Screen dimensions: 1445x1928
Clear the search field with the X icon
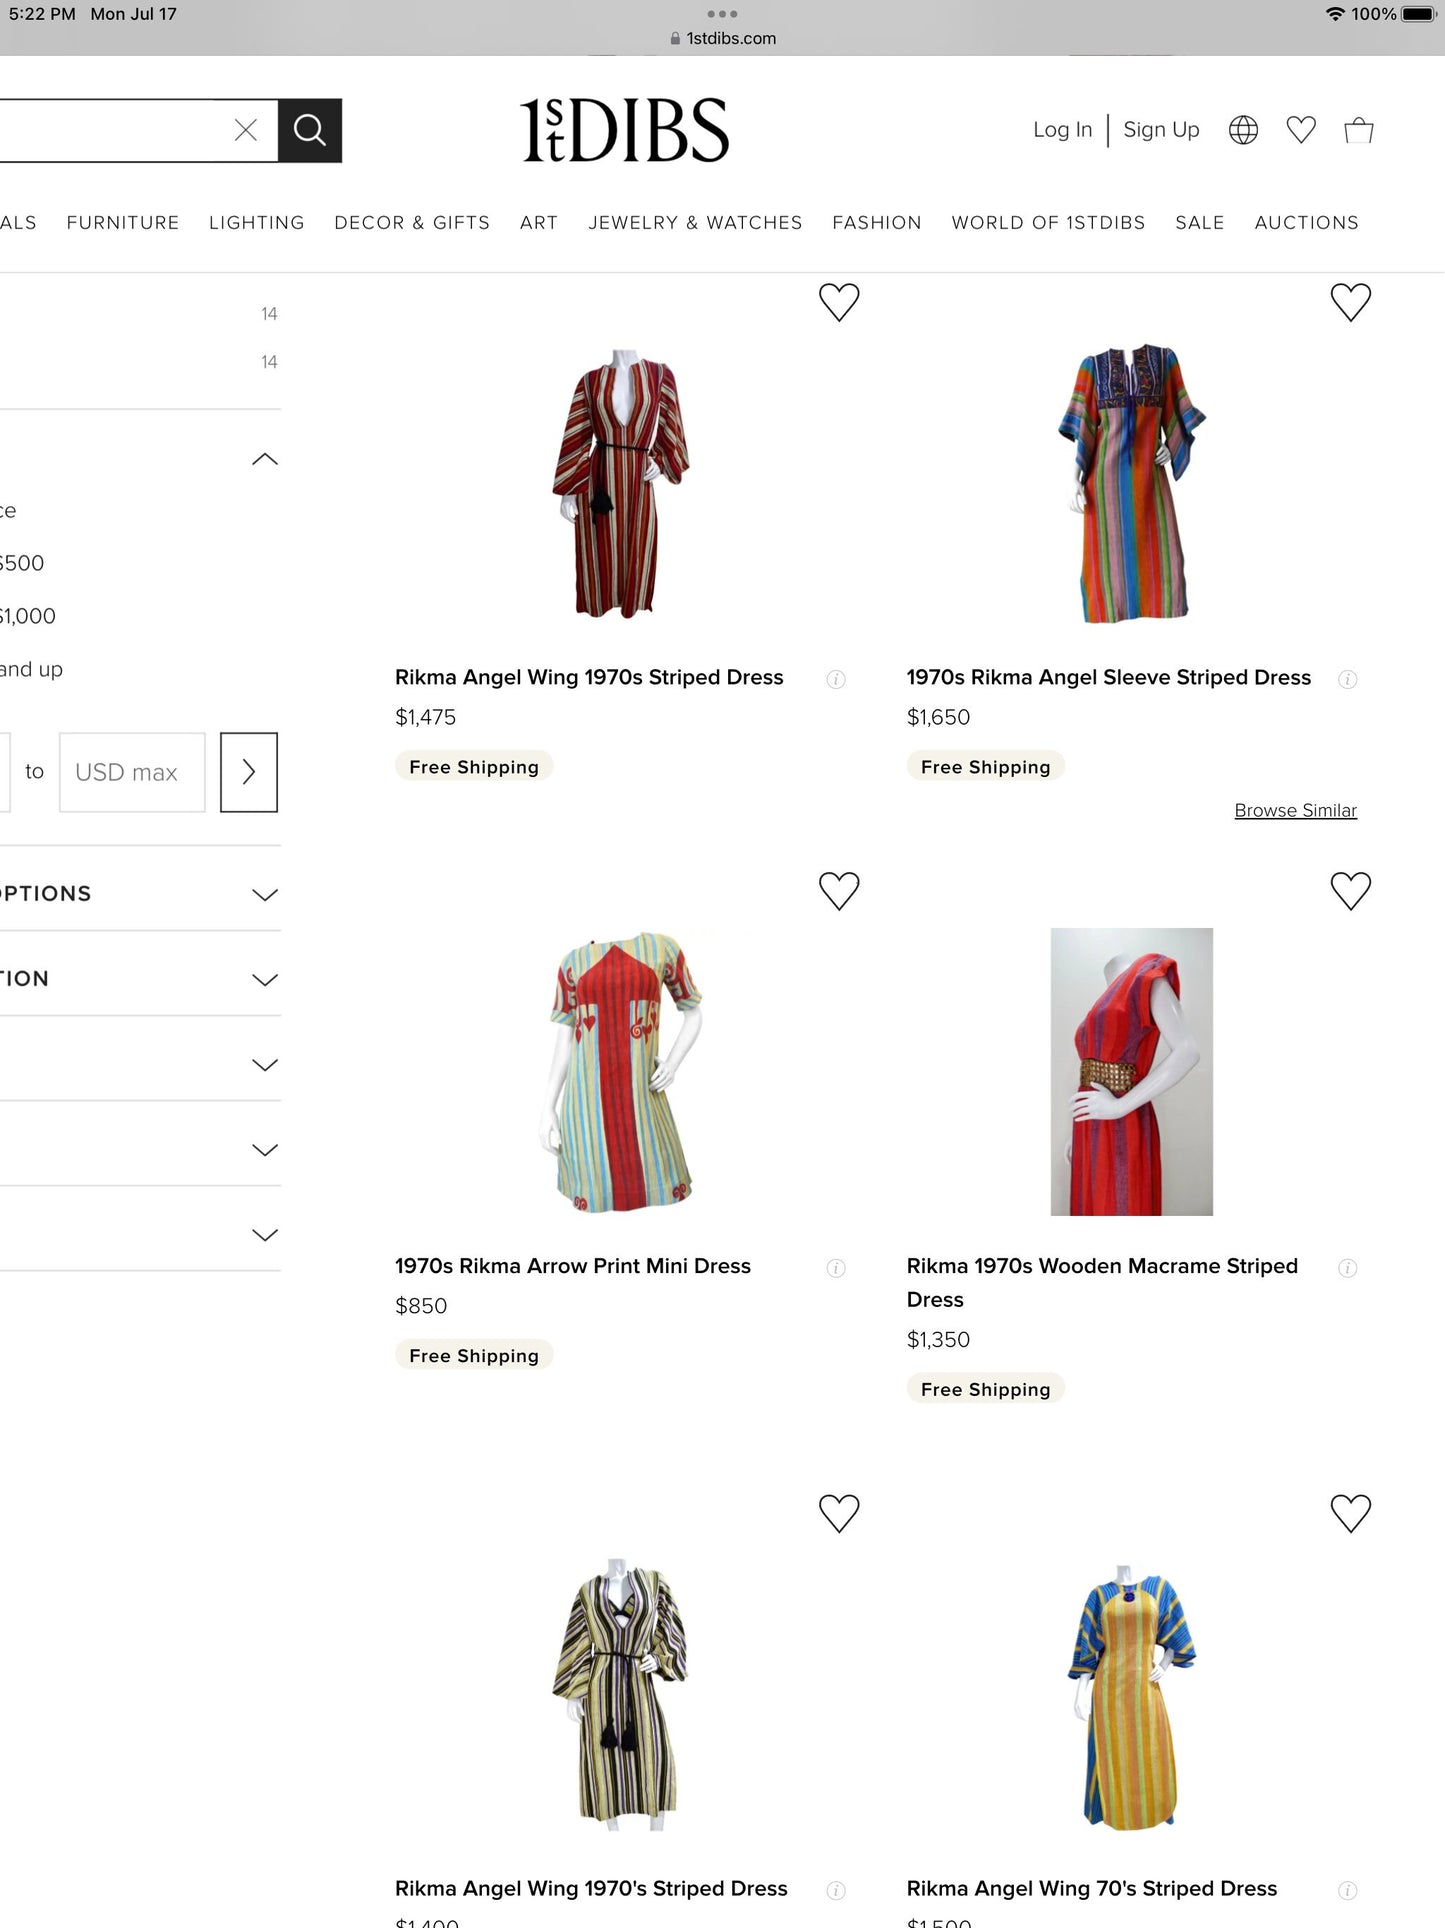(246, 130)
